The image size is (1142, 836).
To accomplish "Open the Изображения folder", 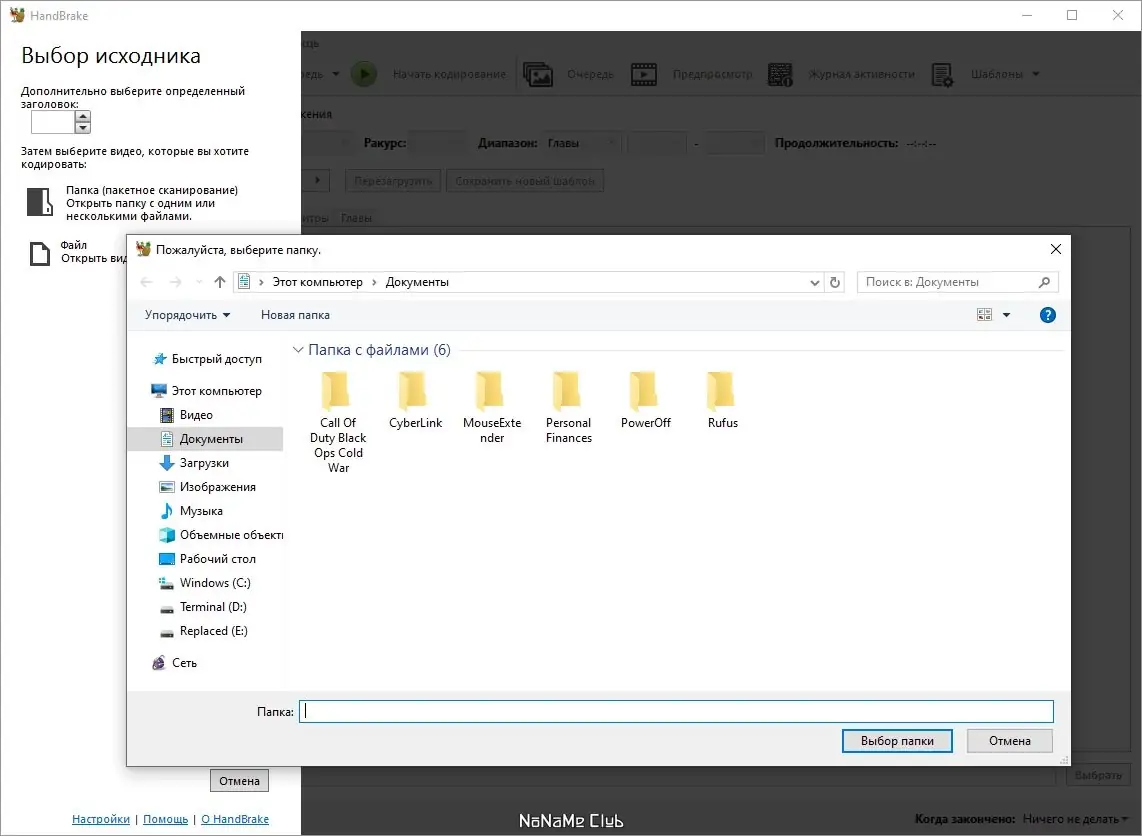I will (x=208, y=487).
